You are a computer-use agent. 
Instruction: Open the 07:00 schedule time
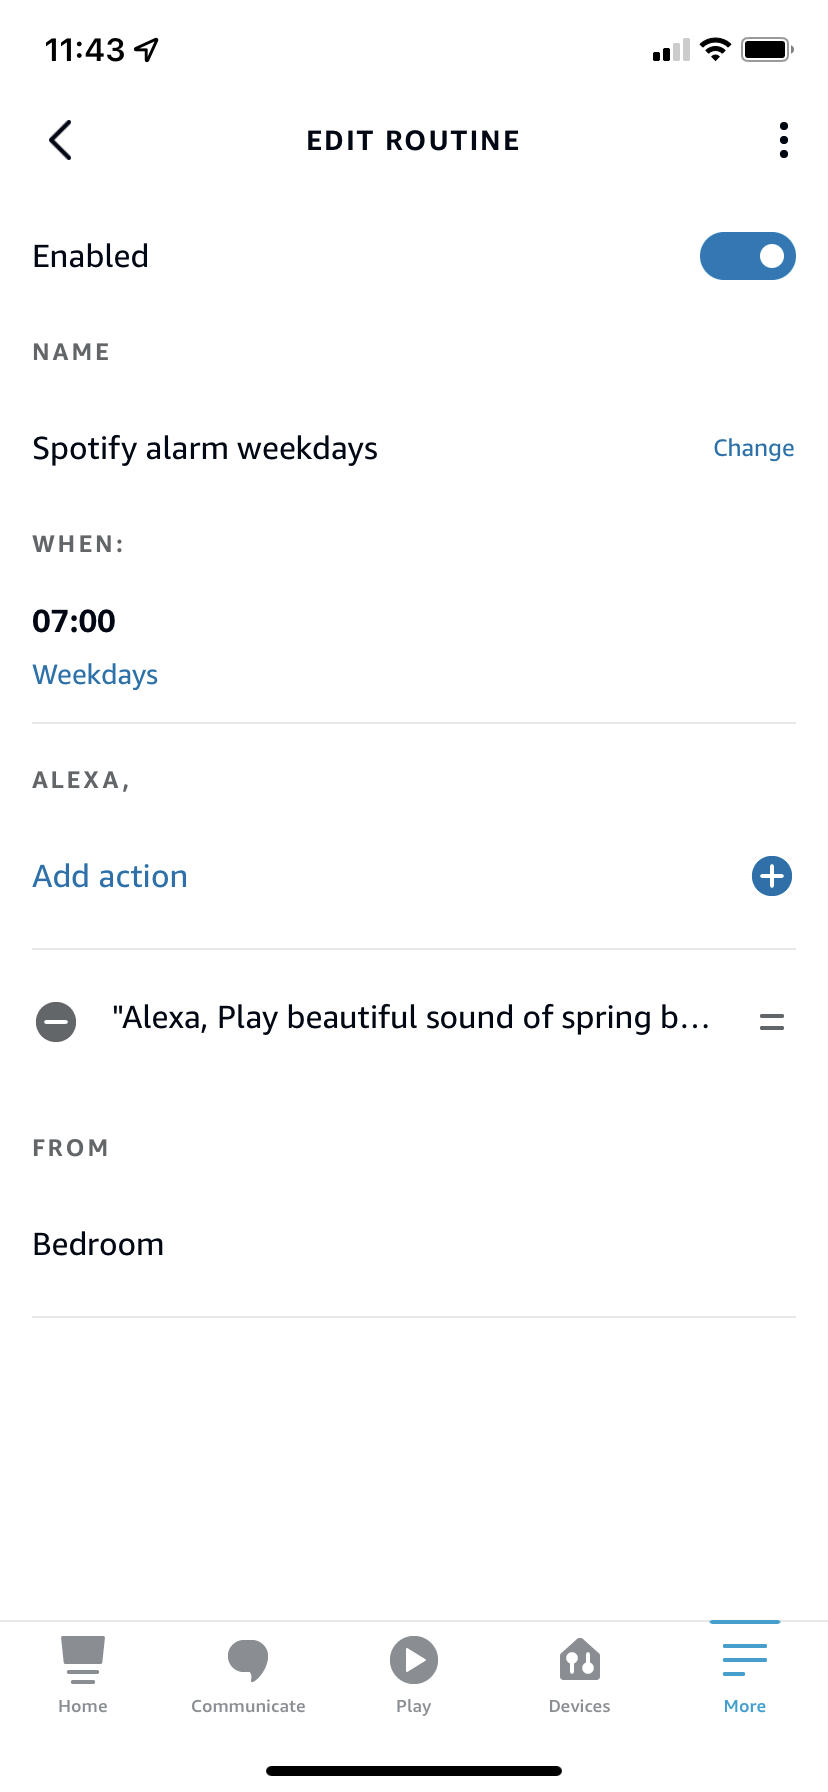pyautogui.click(x=74, y=621)
